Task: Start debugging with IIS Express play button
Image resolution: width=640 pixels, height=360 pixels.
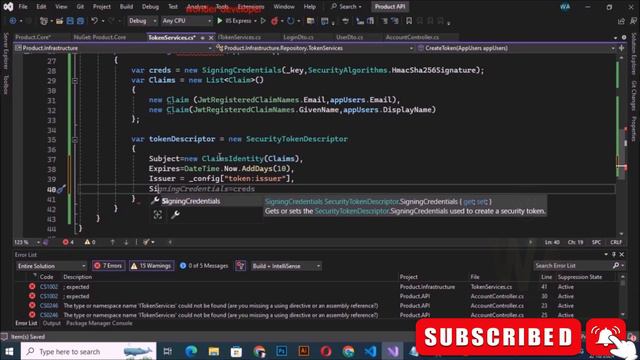Action: (220, 20)
